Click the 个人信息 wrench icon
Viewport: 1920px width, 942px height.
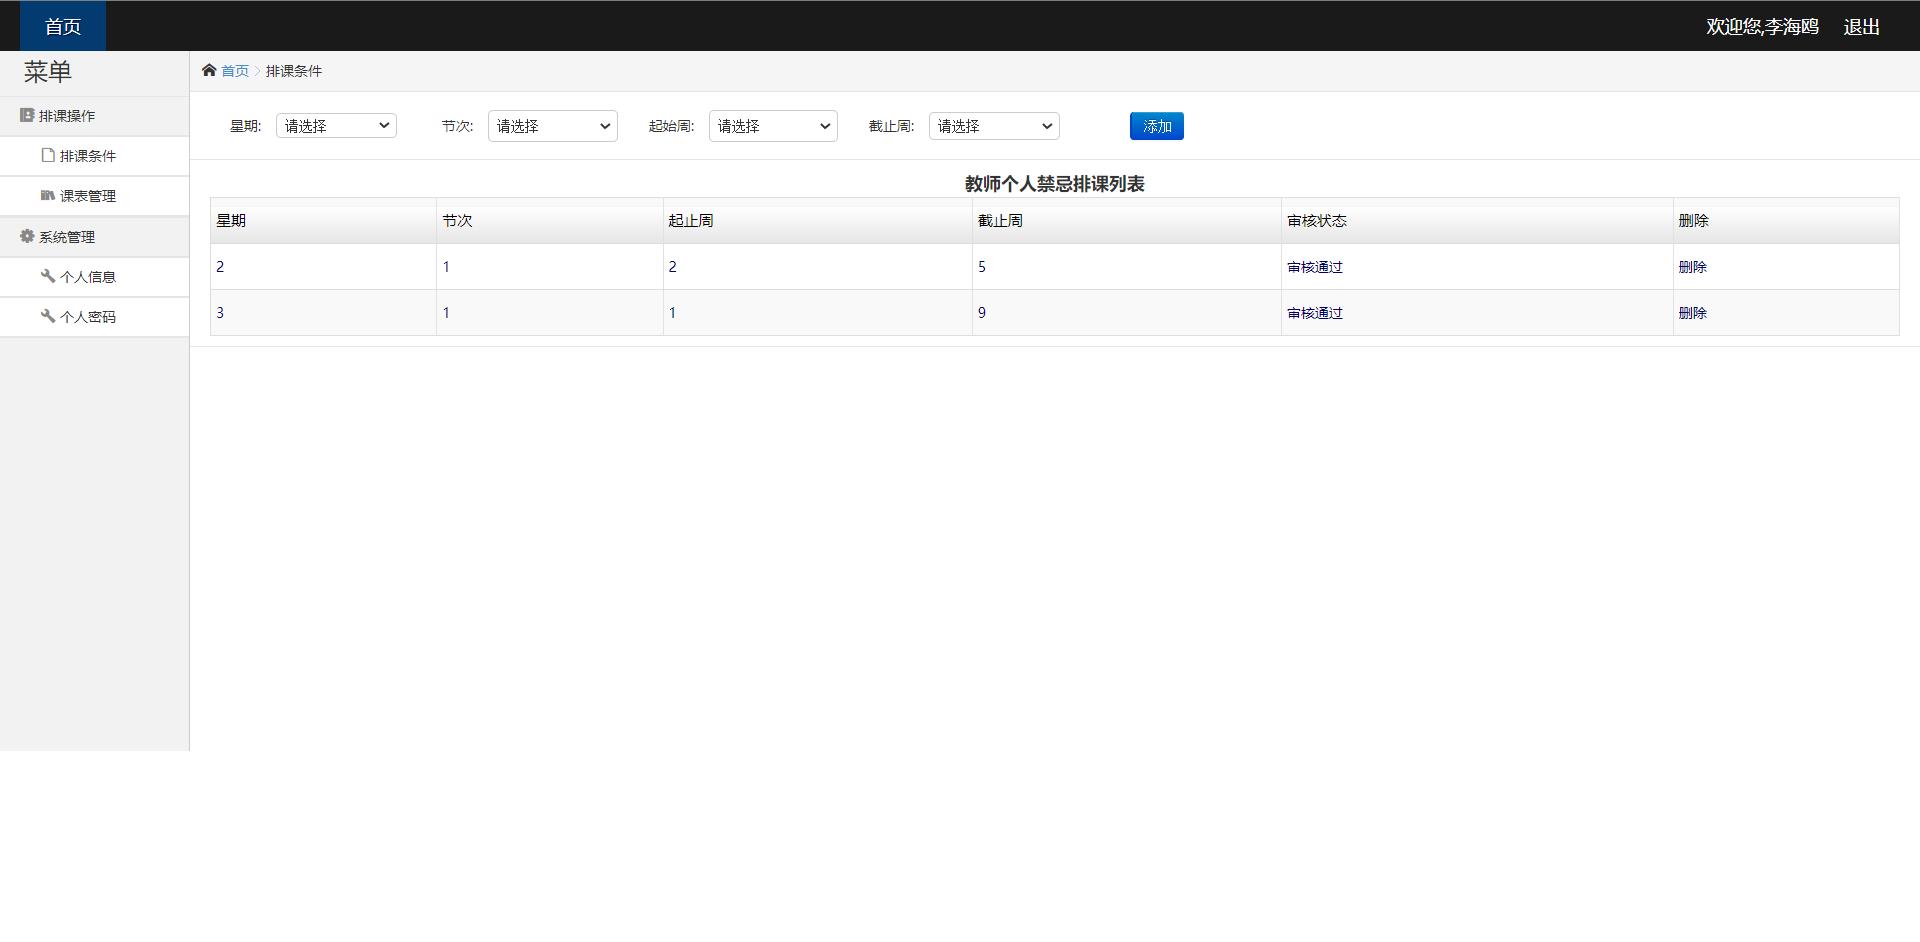point(48,276)
